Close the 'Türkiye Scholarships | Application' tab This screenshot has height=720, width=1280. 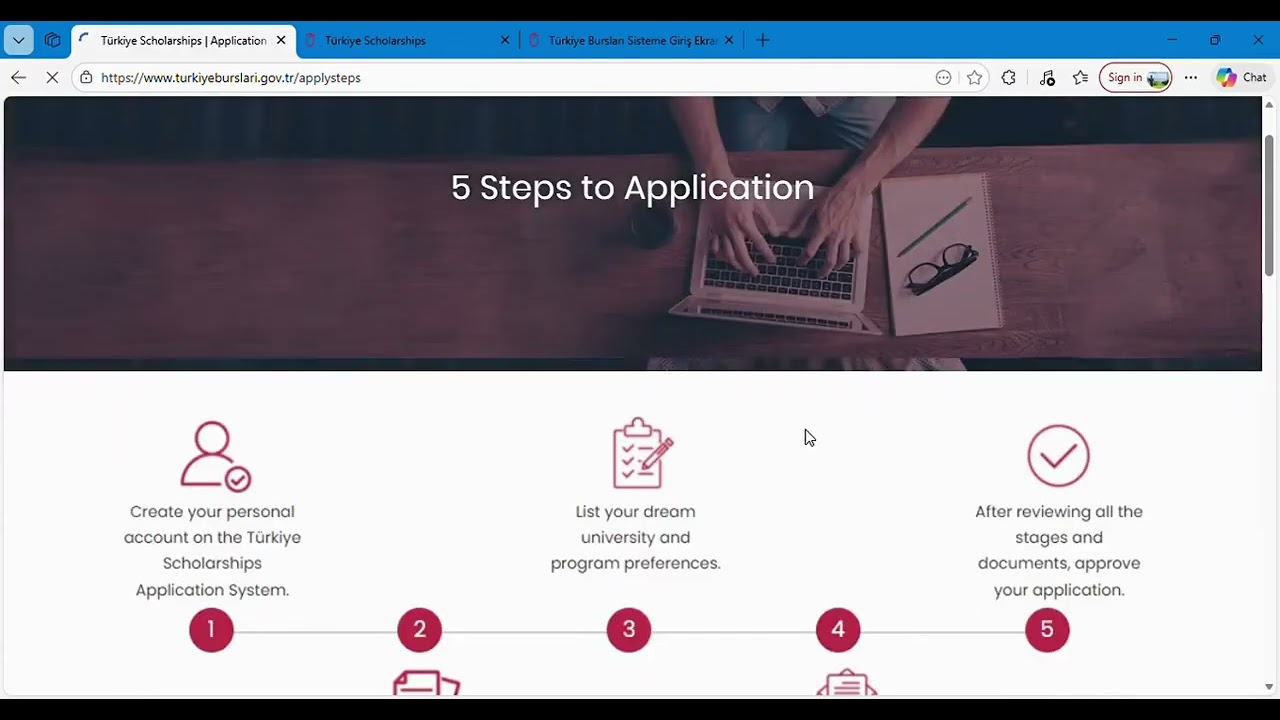(281, 40)
